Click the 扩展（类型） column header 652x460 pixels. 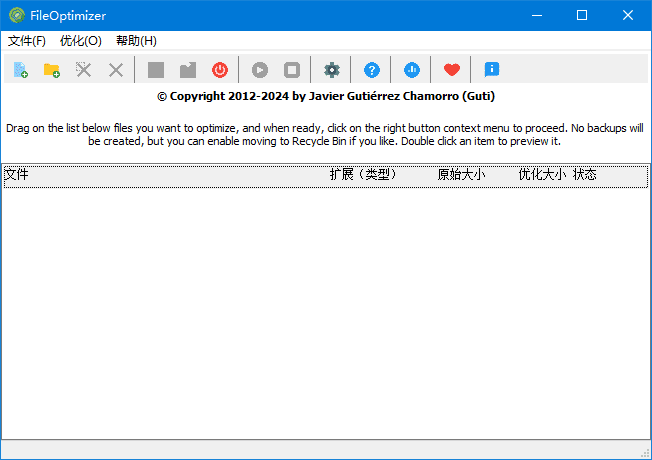click(364, 175)
